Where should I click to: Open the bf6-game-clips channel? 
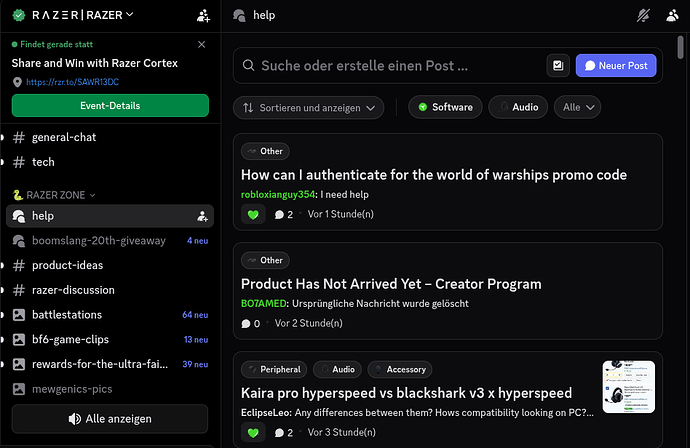click(110, 339)
